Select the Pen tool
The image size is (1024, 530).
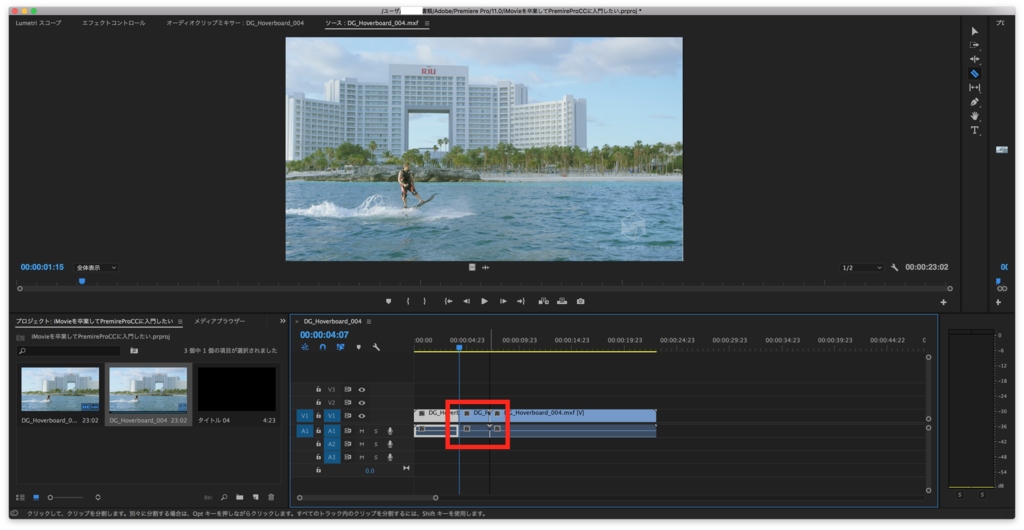click(x=975, y=102)
